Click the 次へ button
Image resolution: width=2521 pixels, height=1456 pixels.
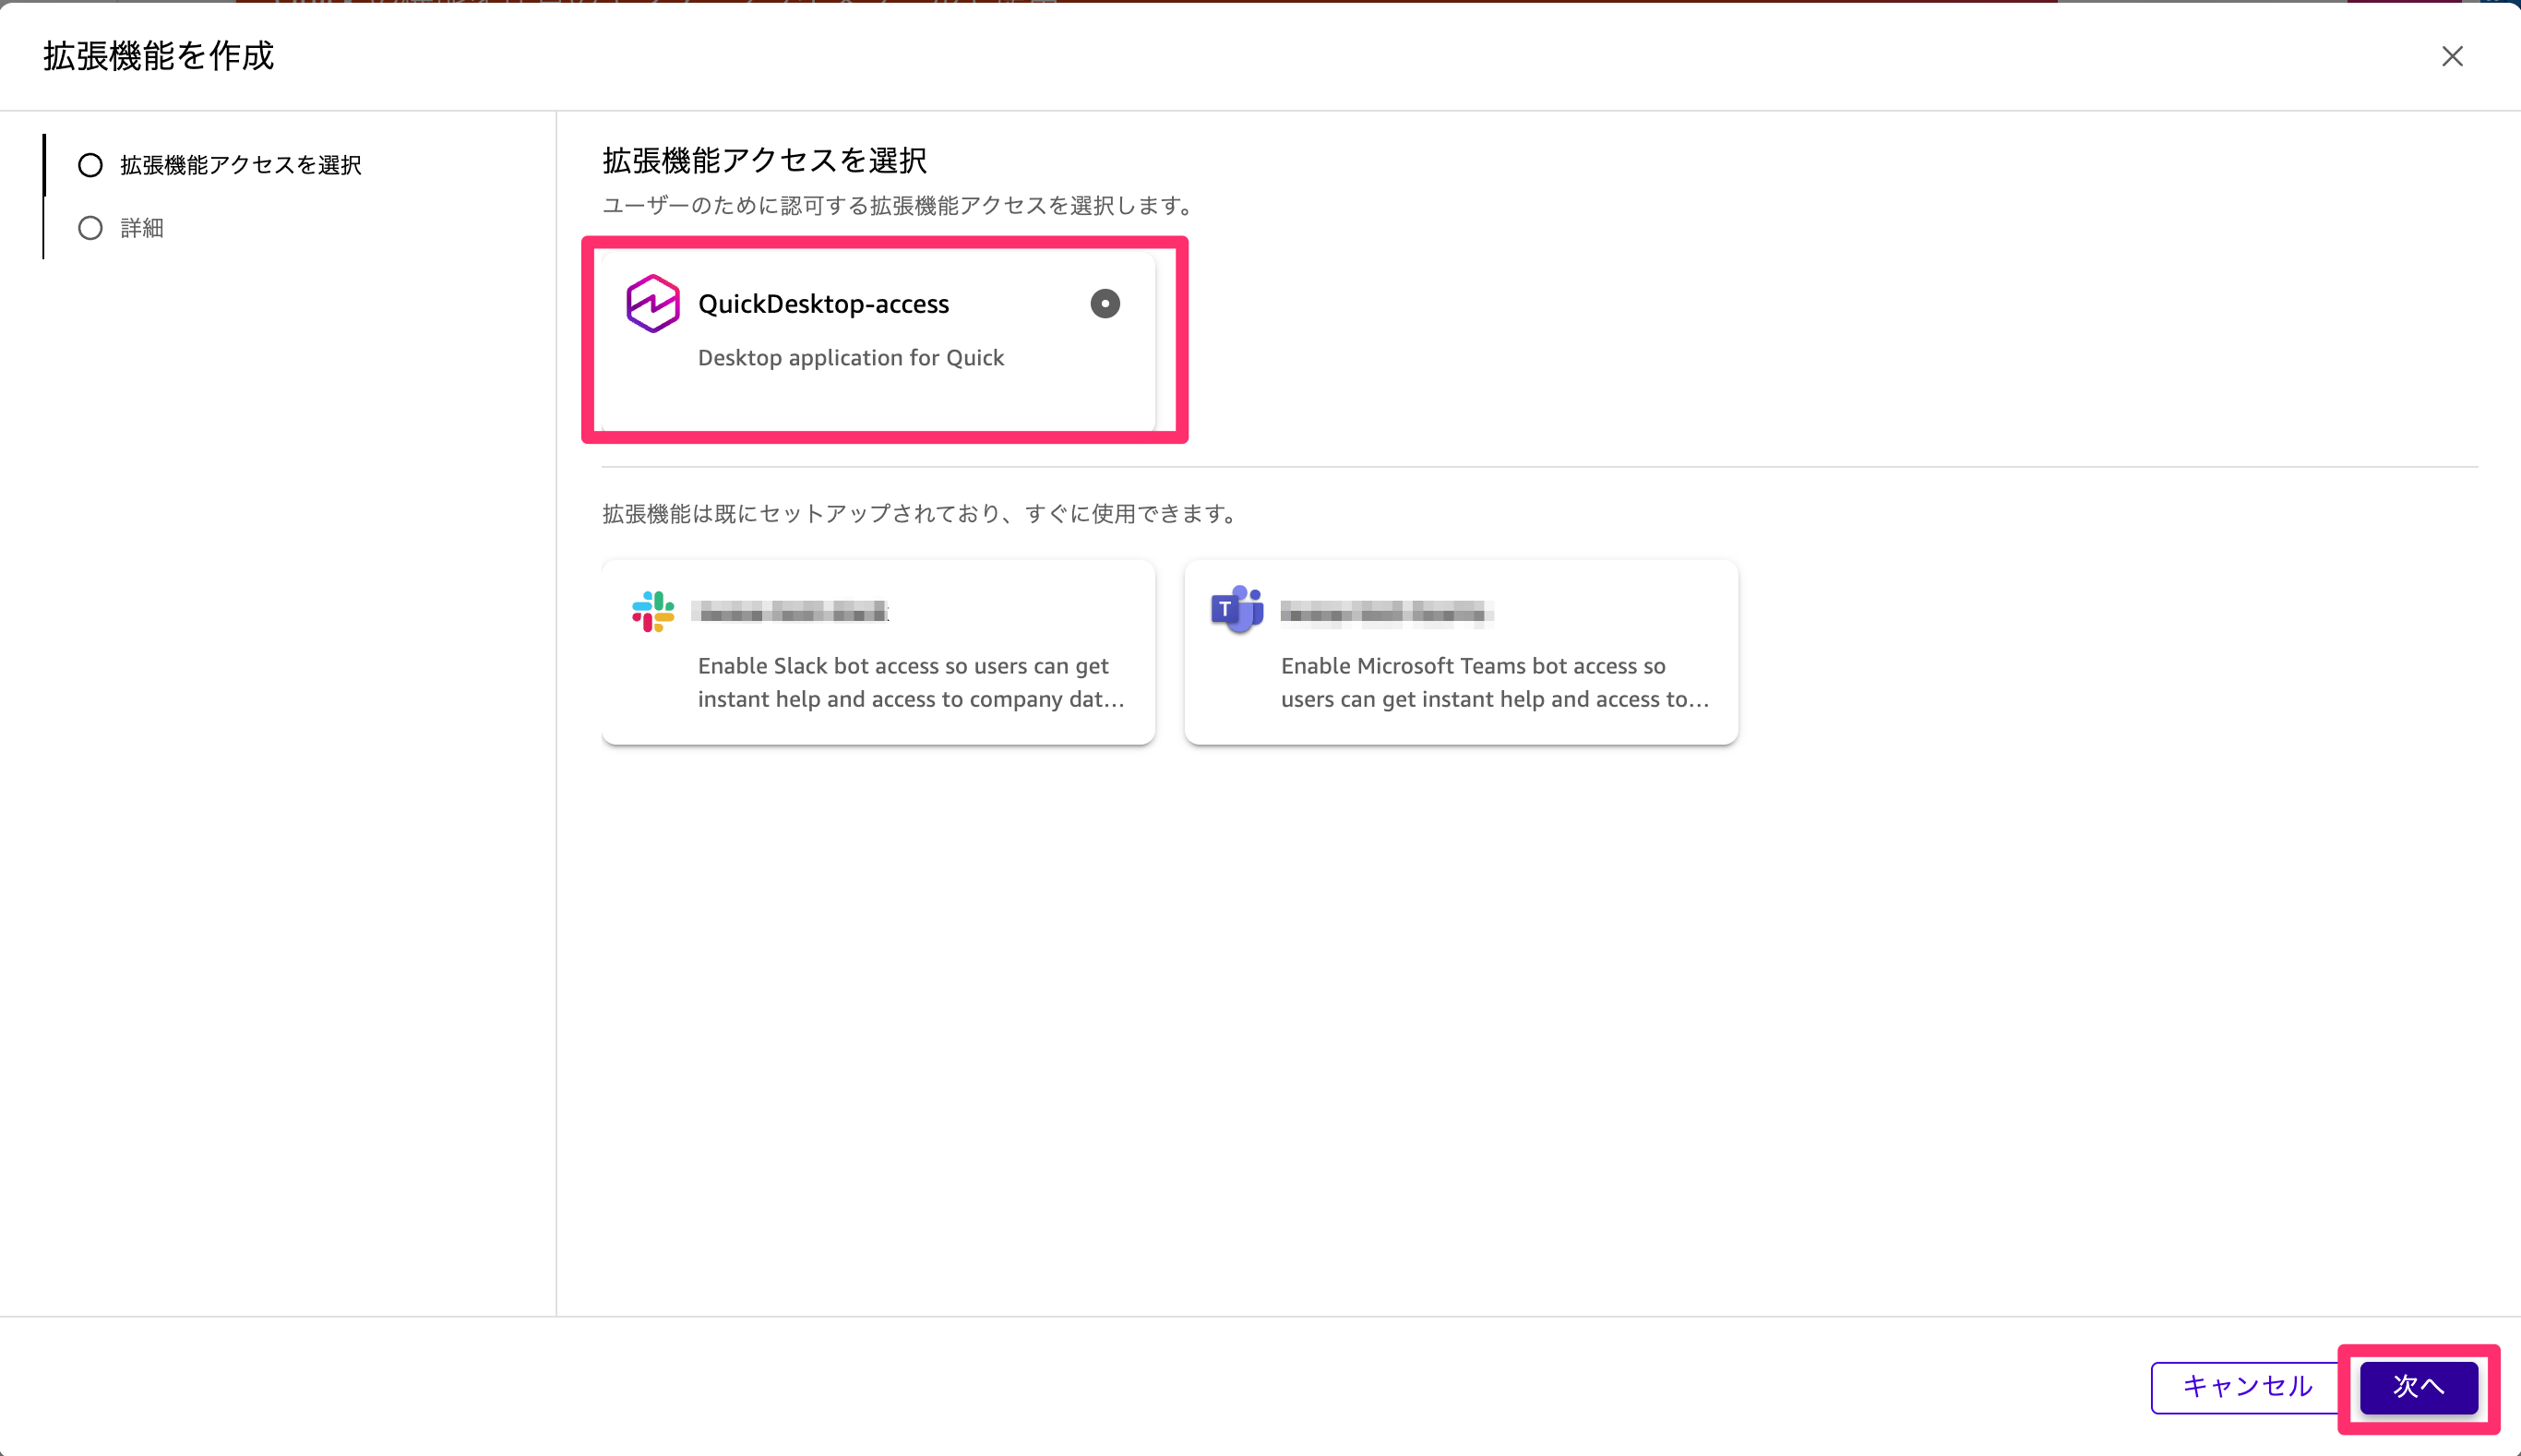coord(2419,1386)
